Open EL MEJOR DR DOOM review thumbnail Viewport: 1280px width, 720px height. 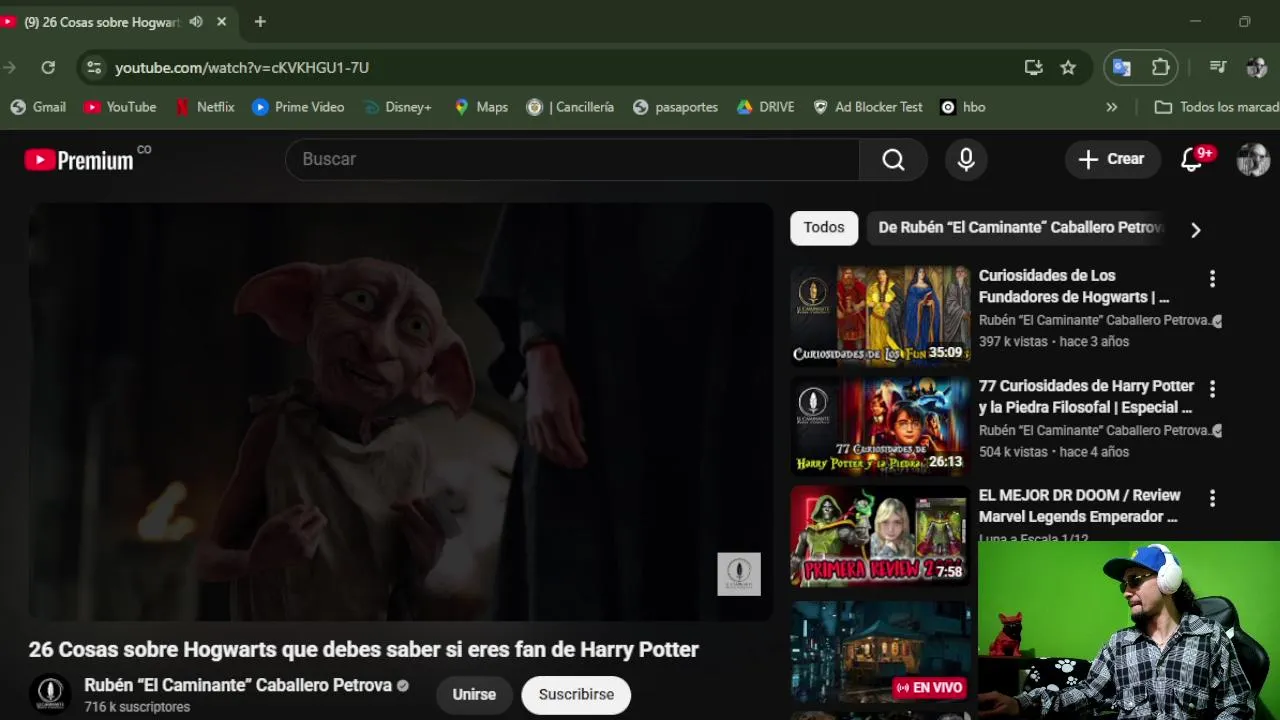pyautogui.click(x=880, y=535)
